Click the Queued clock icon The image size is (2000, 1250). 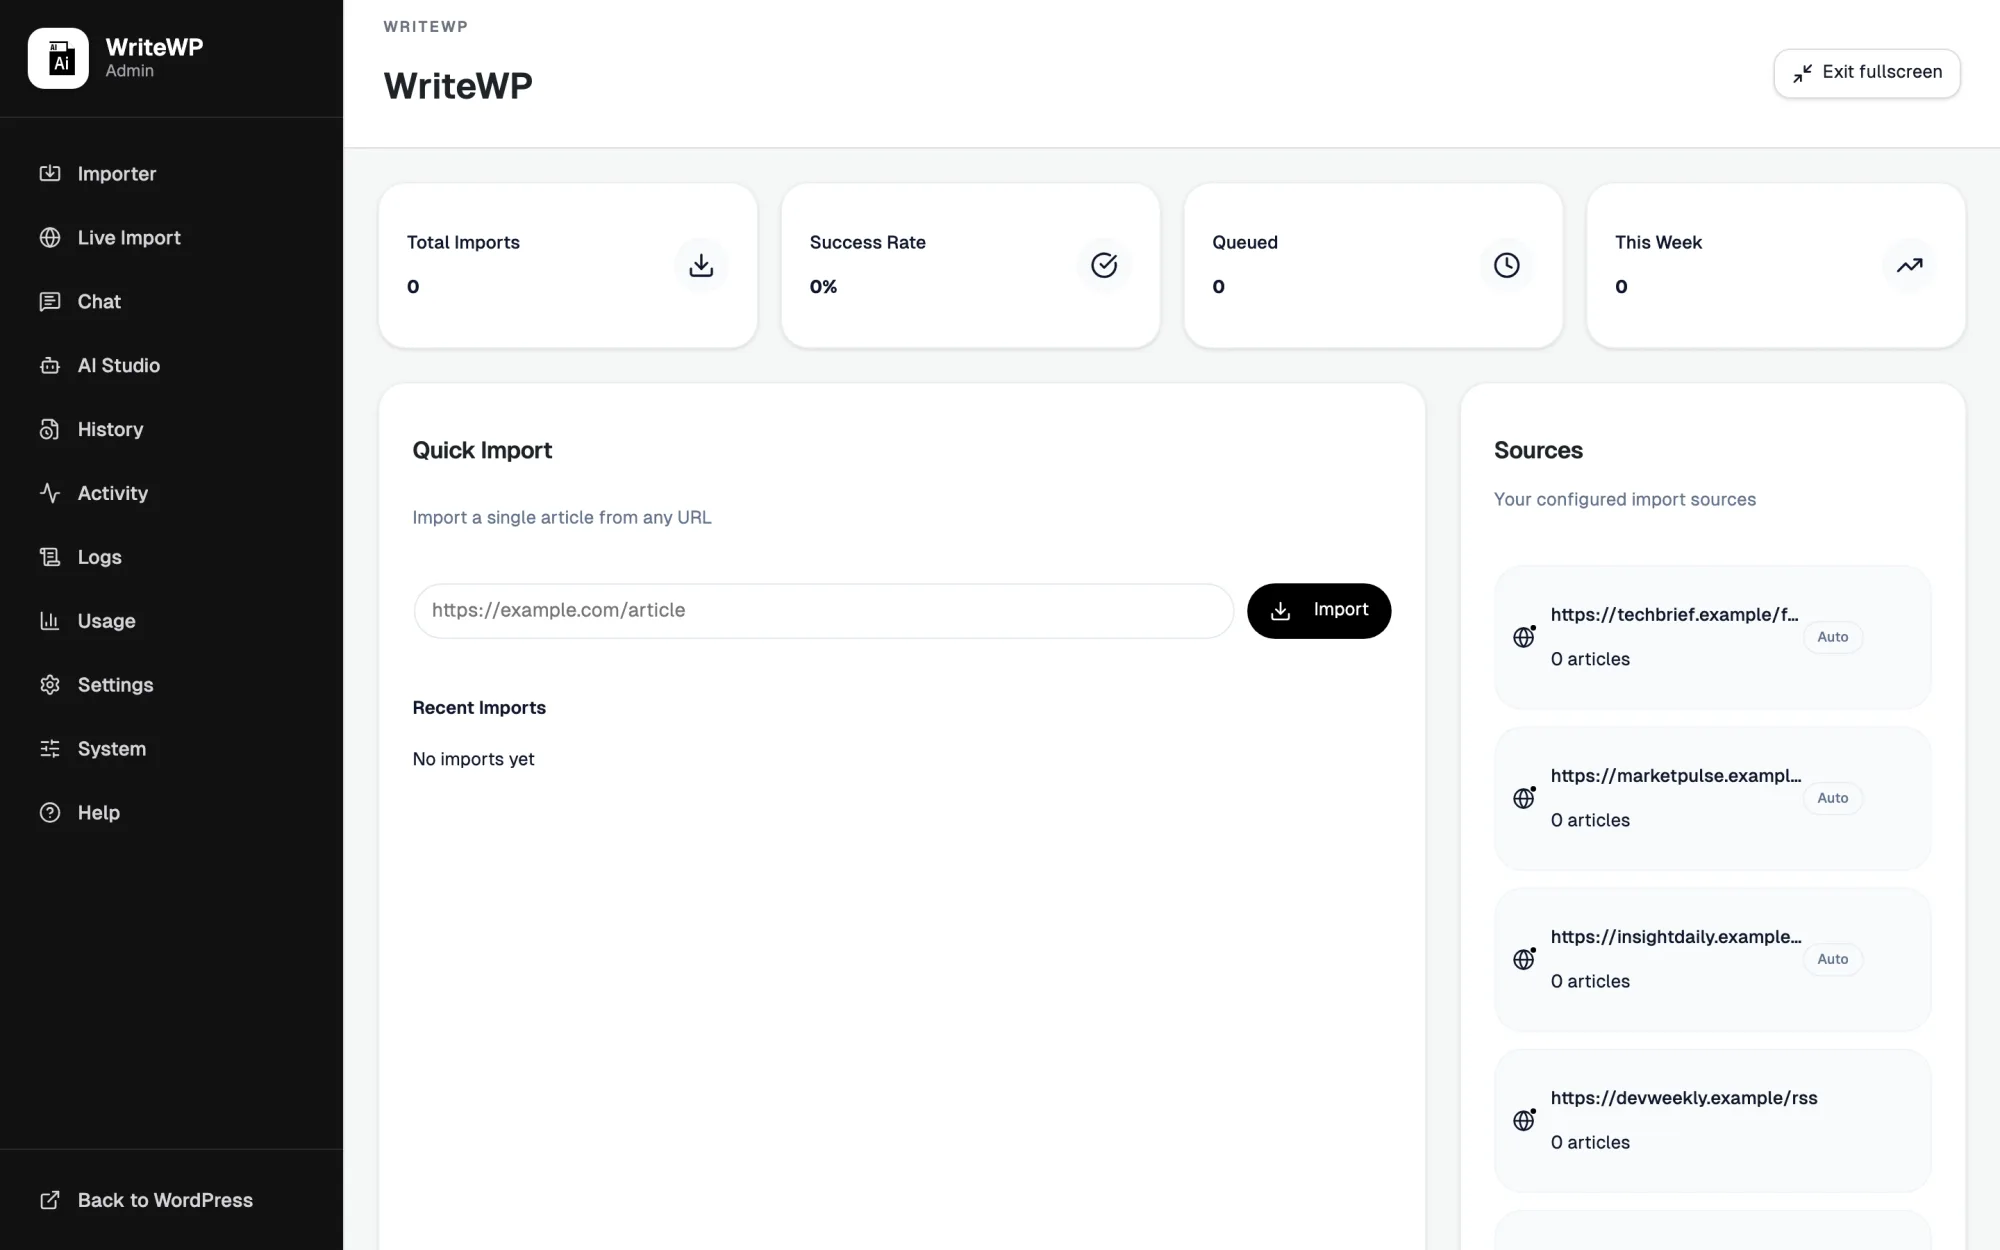(1507, 265)
